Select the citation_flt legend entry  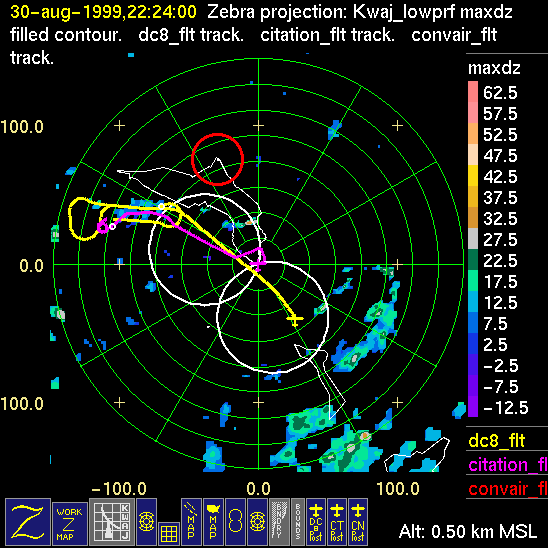[x=507, y=465]
